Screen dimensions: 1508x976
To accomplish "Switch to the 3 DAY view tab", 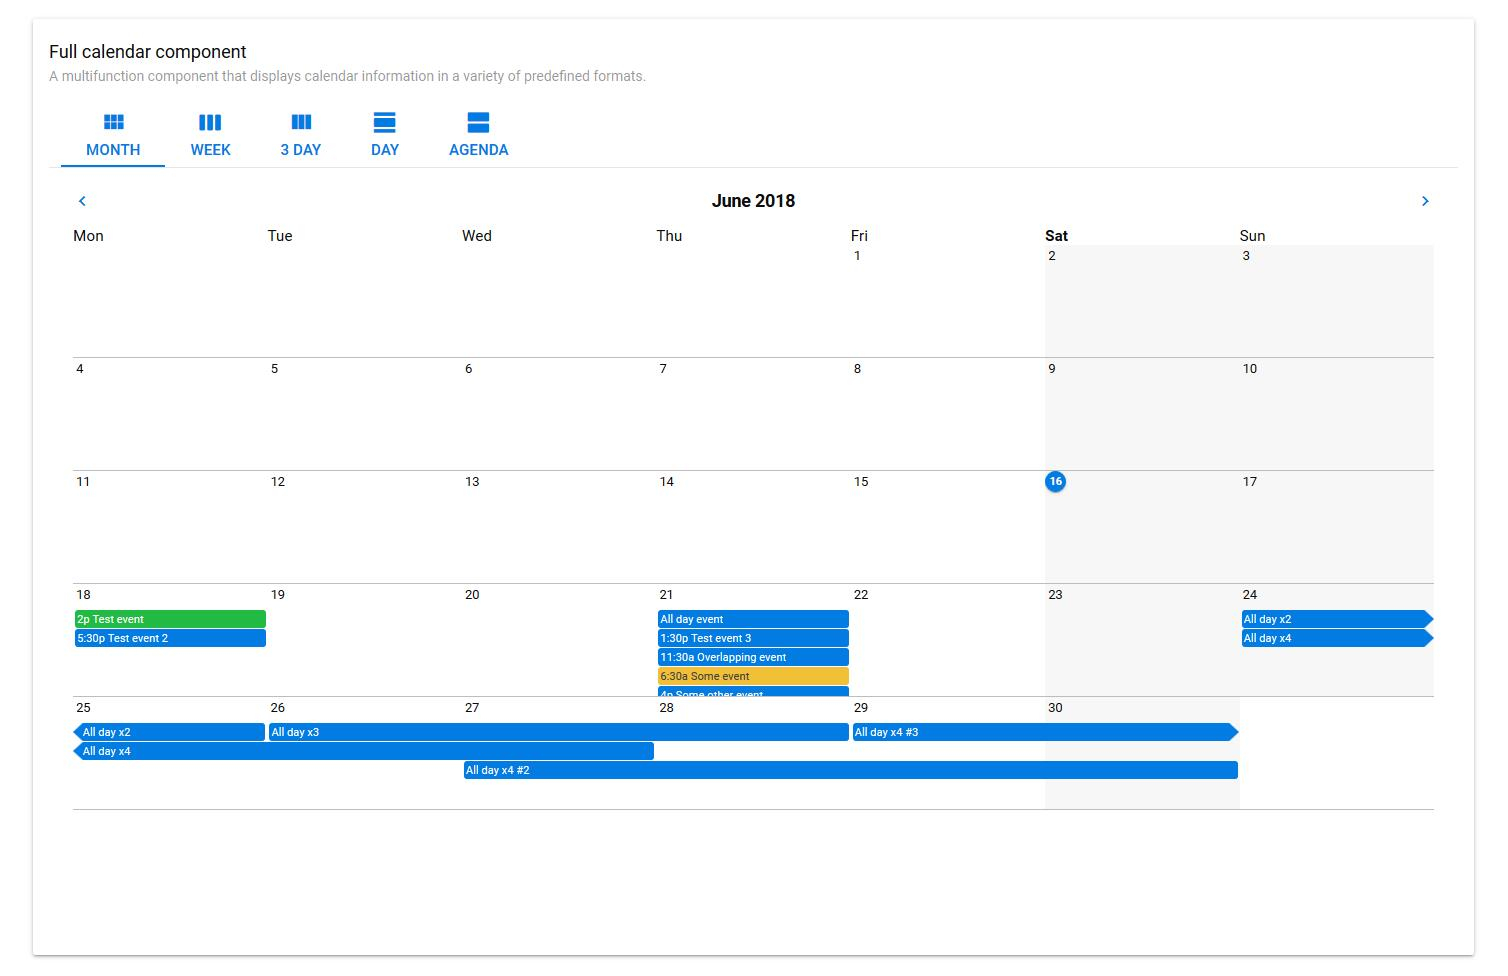I will point(300,136).
